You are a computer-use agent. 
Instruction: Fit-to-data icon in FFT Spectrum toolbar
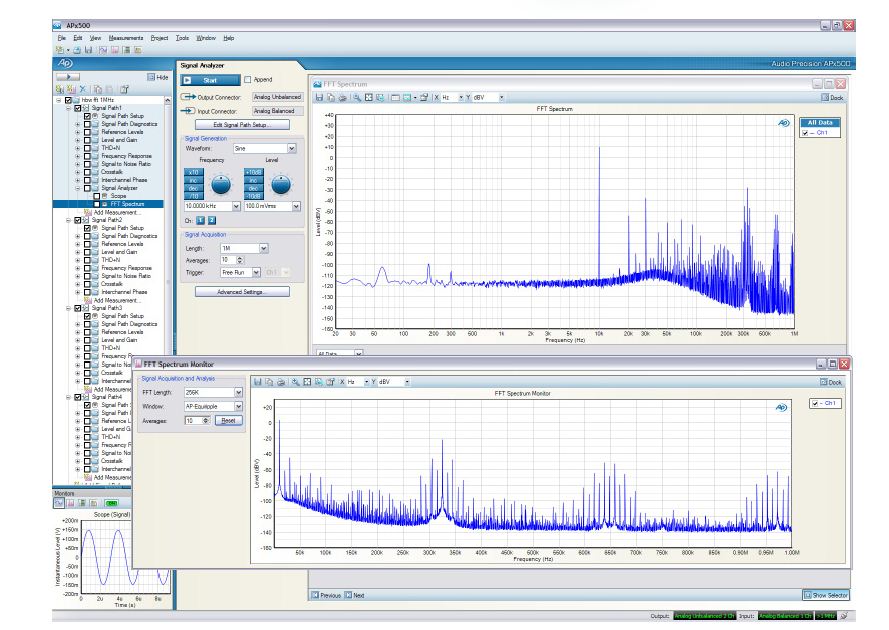(369, 98)
